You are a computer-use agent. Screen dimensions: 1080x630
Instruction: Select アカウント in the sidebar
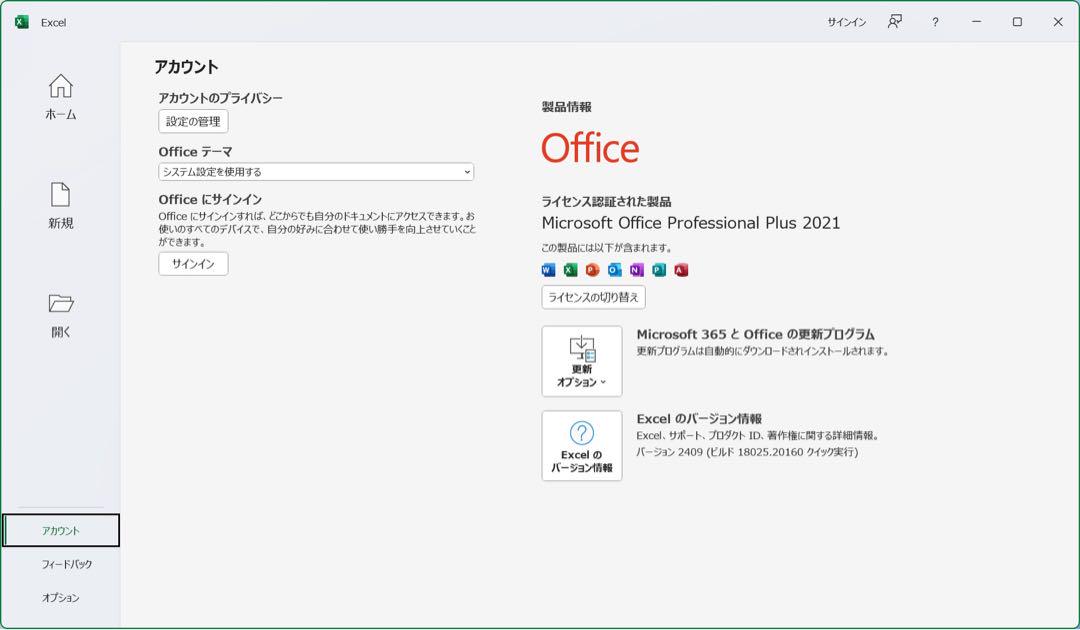tap(61, 531)
